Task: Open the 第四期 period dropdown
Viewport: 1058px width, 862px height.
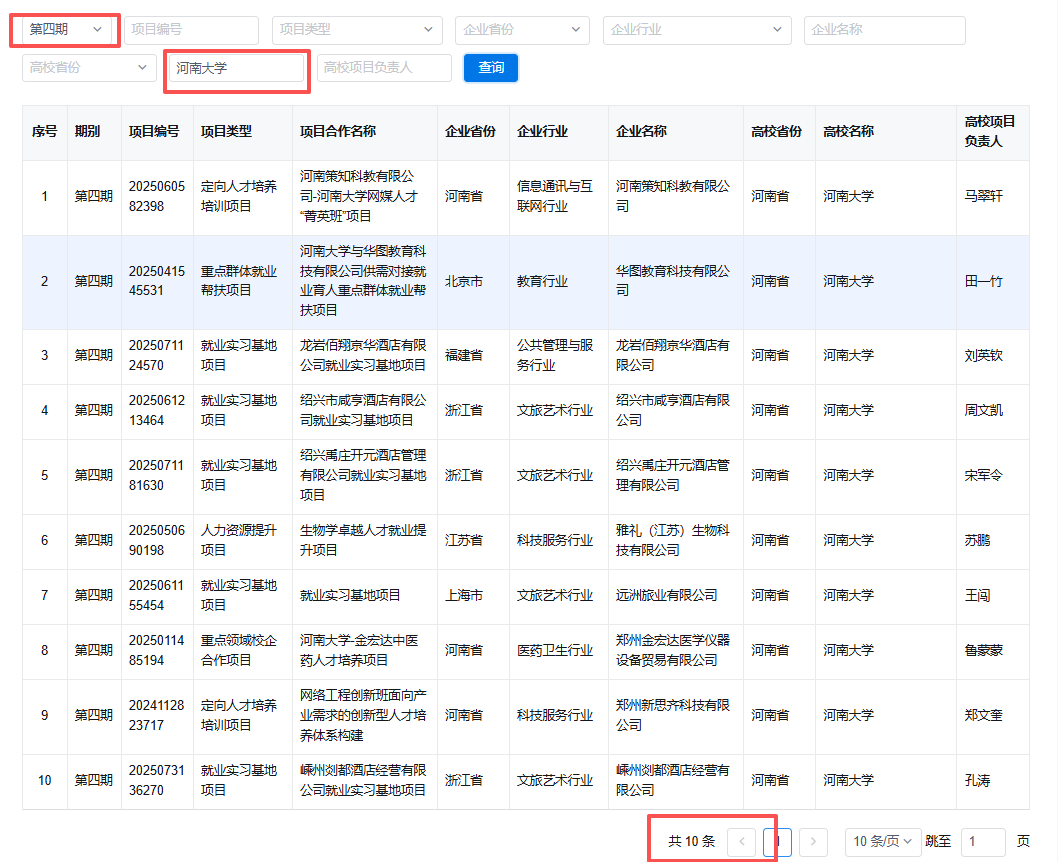Action: point(65,30)
